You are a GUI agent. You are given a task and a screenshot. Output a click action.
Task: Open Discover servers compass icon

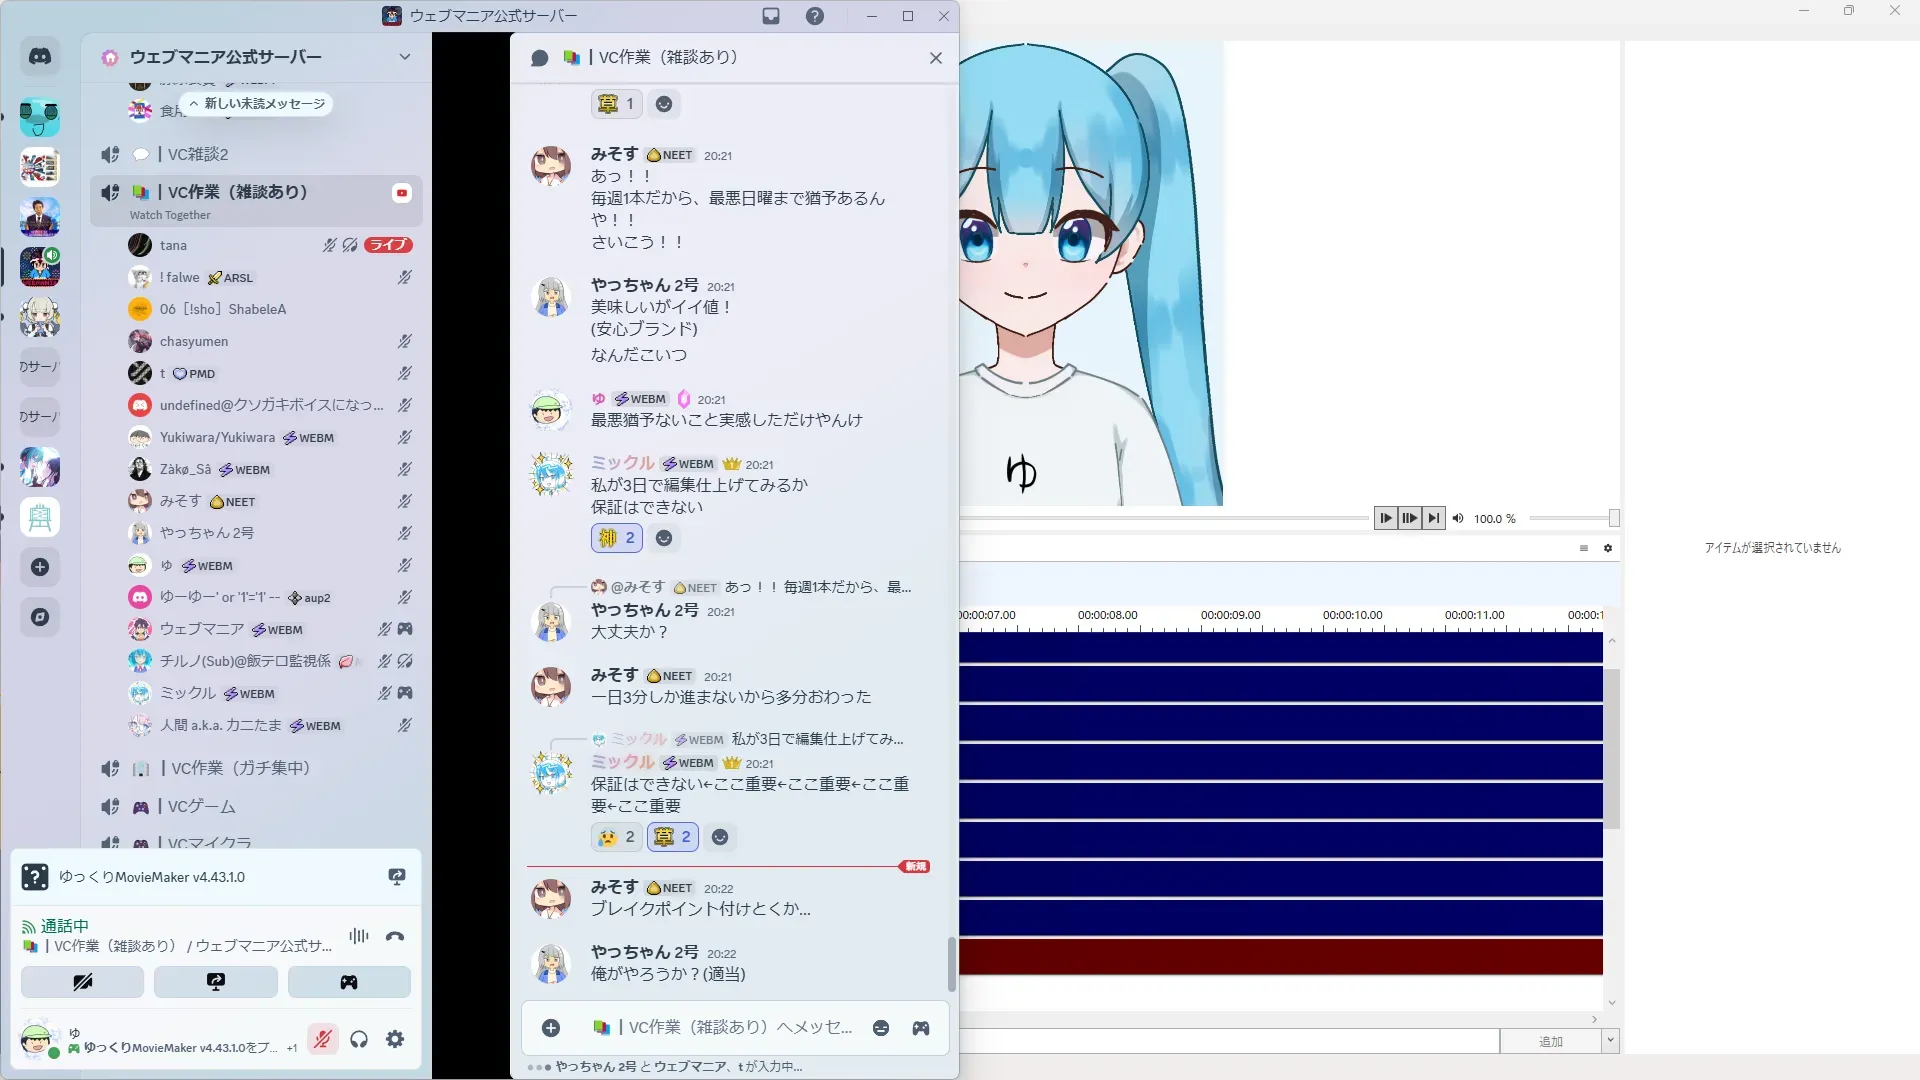pos(40,617)
